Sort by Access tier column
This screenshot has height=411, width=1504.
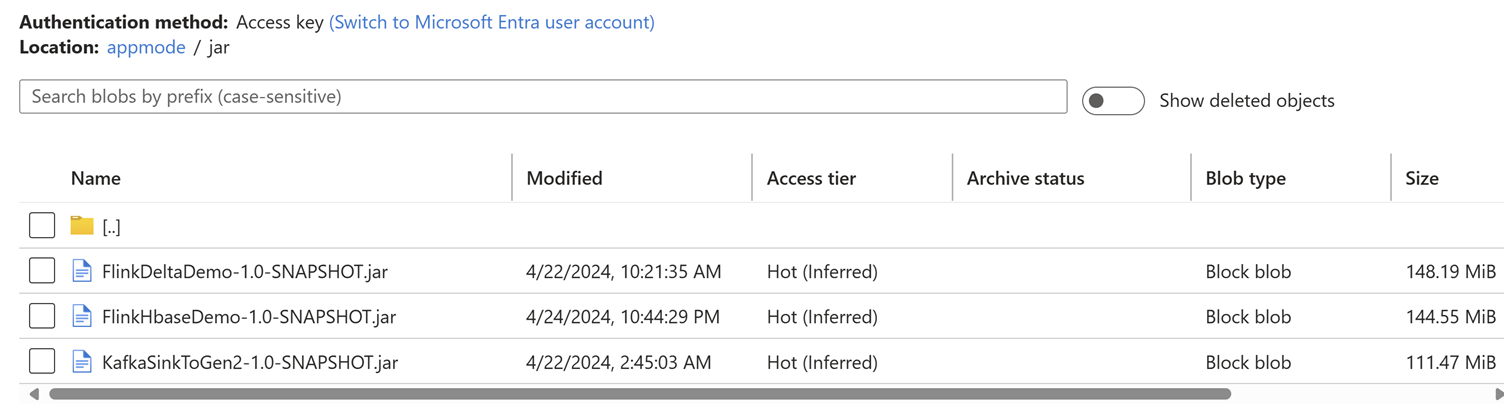811,178
